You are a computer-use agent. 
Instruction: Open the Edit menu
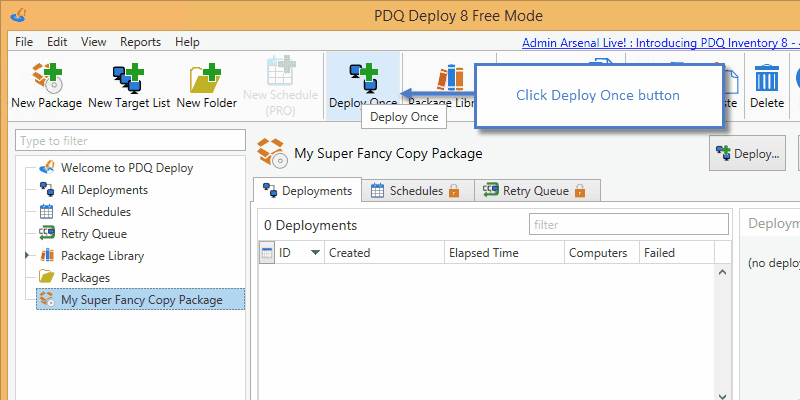tap(57, 42)
